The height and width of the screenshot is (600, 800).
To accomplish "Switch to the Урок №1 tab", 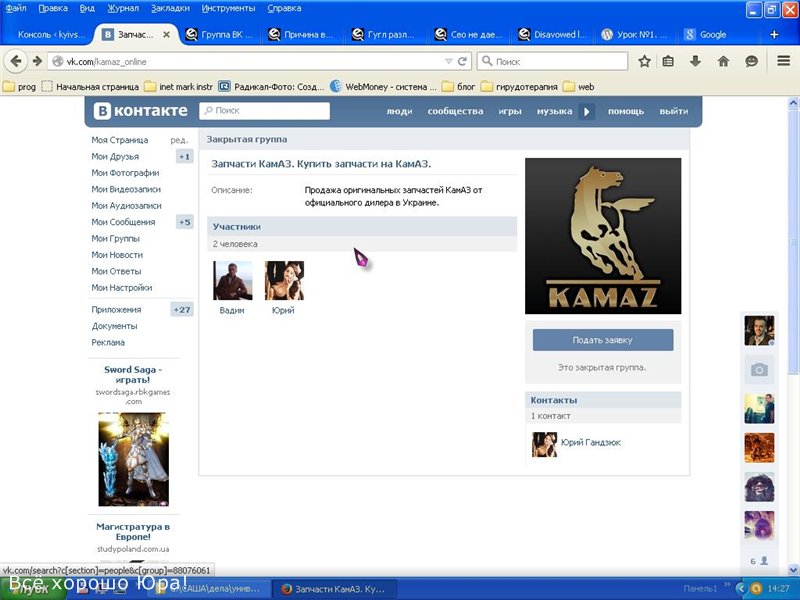I will [x=635, y=35].
